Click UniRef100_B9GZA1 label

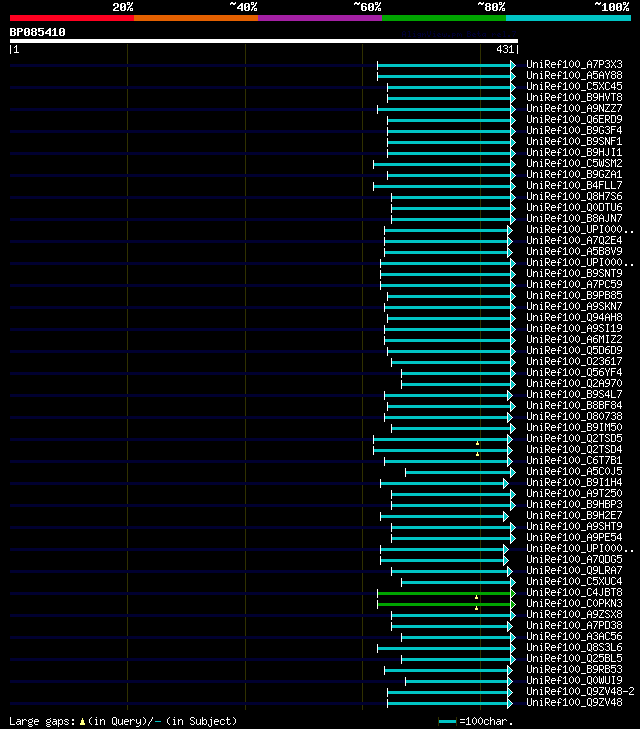tap(574, 174)
